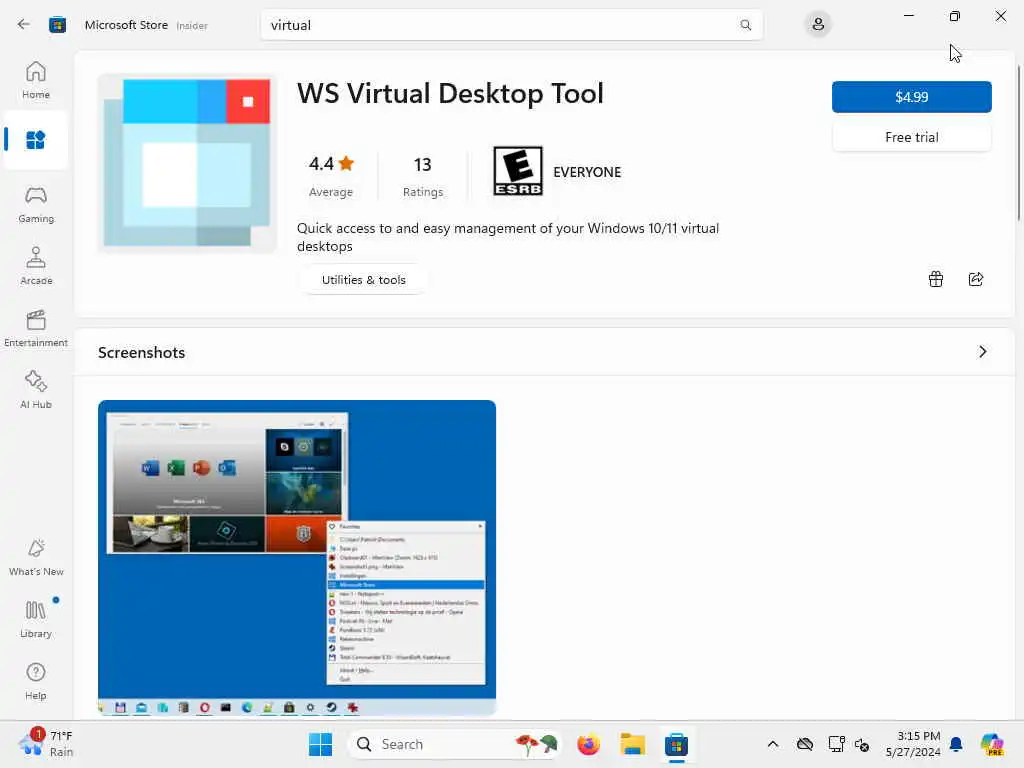1024x768 pixels.
Task: Click the search magnifier icon
Action: pos(745,25)
